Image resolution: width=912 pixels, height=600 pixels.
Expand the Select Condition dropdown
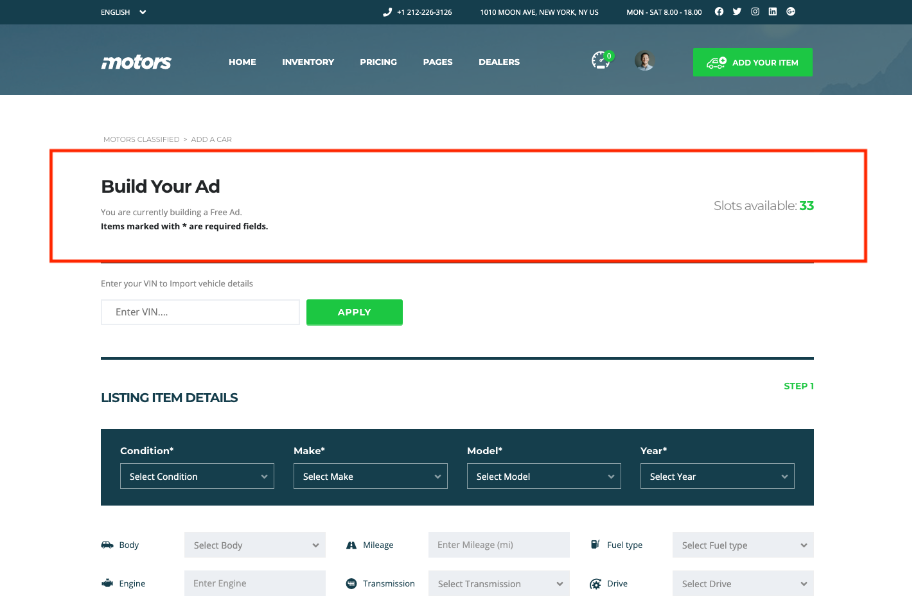pos(197,476)
